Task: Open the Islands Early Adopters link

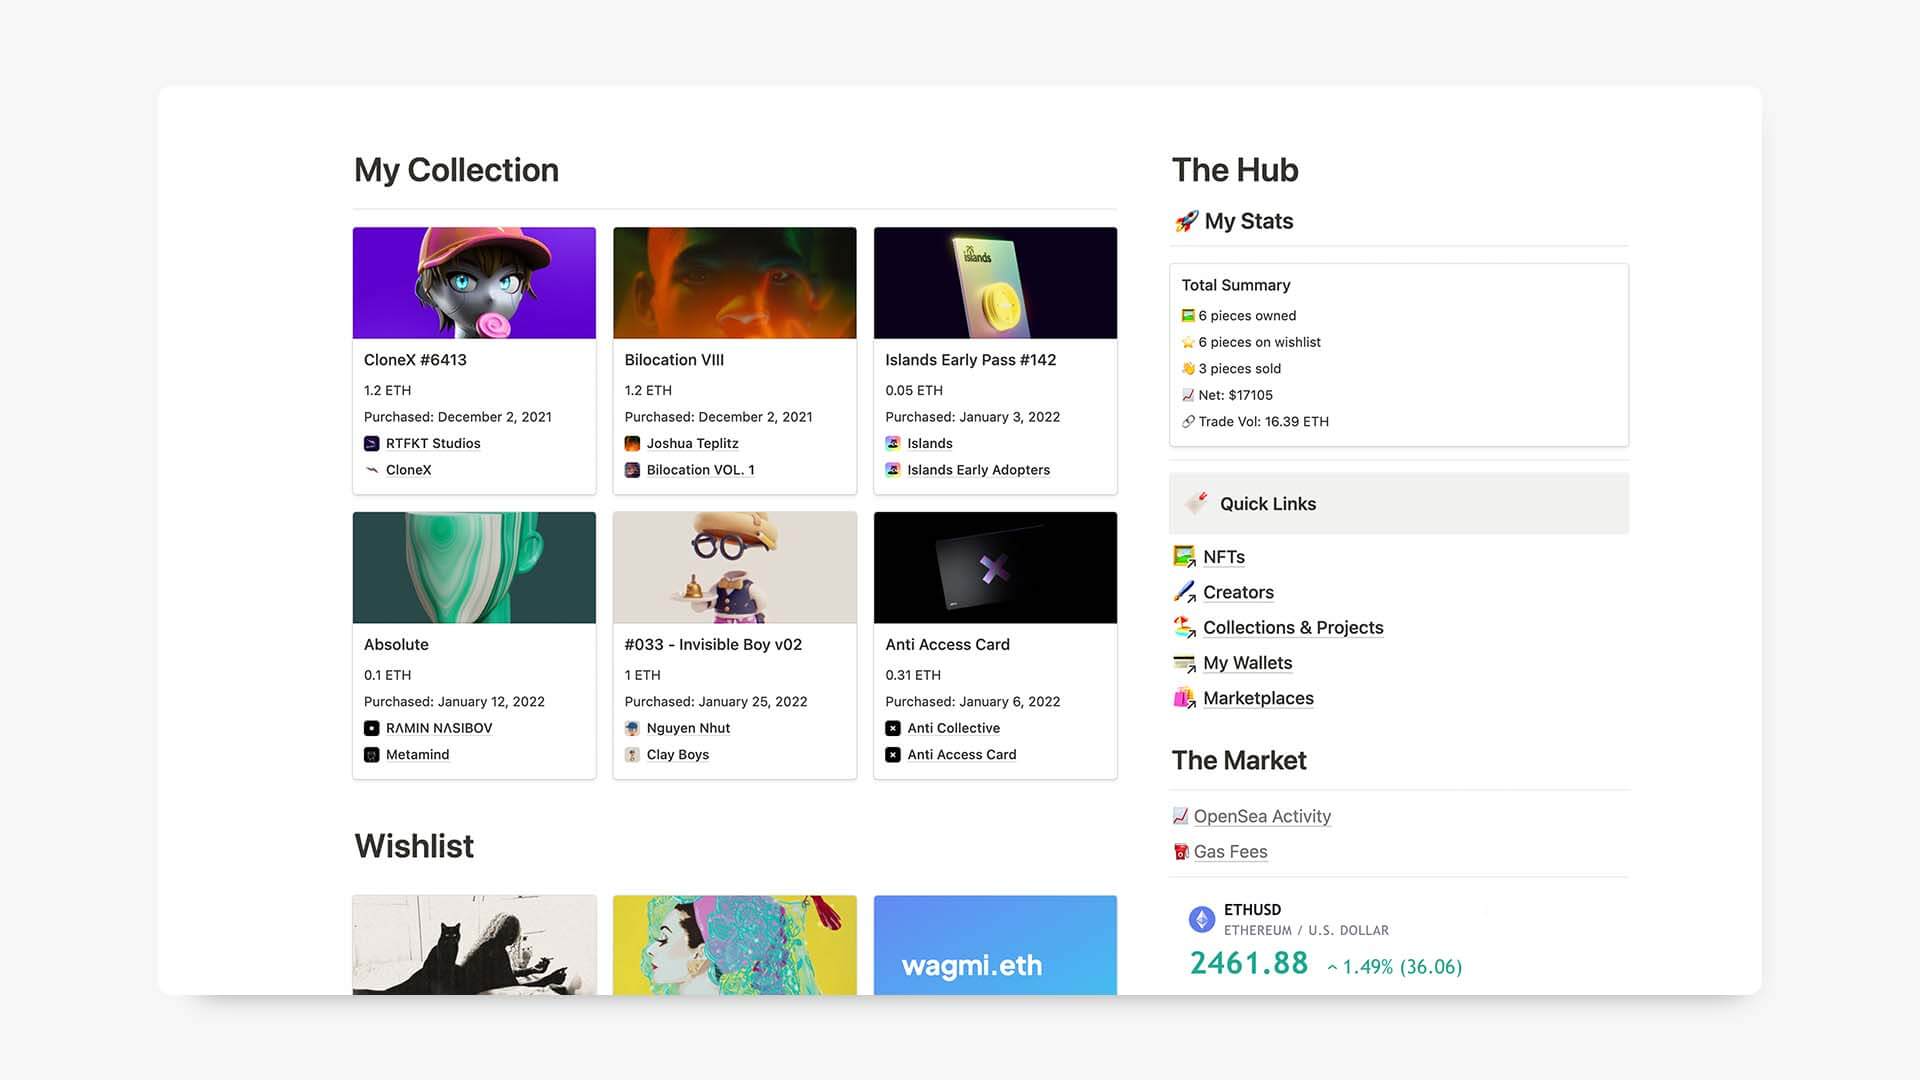Action: pyautogui.click(x=978, y=469)
